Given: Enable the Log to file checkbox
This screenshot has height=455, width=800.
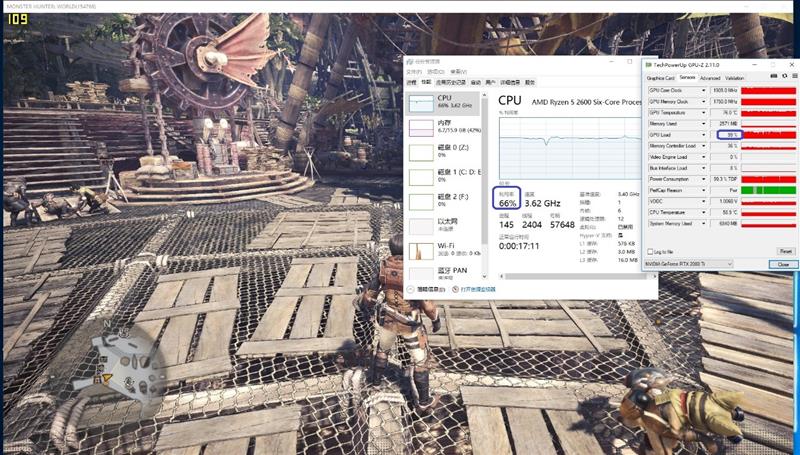Looking at the screenshot, I should click(x=651, y=251).
